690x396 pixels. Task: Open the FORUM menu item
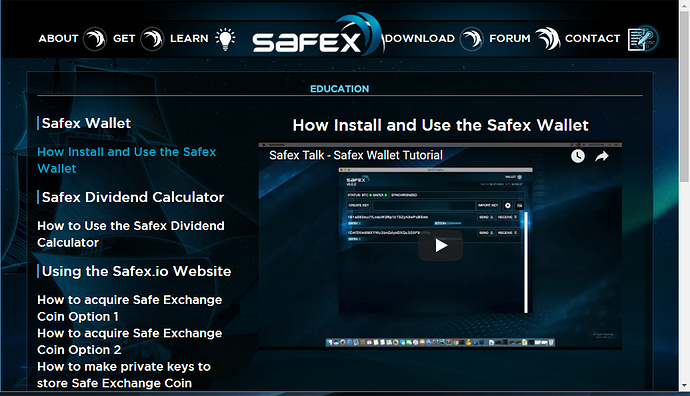tap(510, 39)
